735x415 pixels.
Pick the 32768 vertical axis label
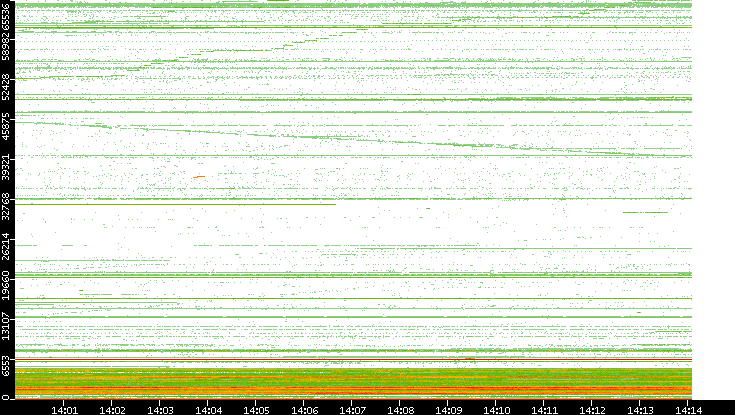(x=7, y=205)
